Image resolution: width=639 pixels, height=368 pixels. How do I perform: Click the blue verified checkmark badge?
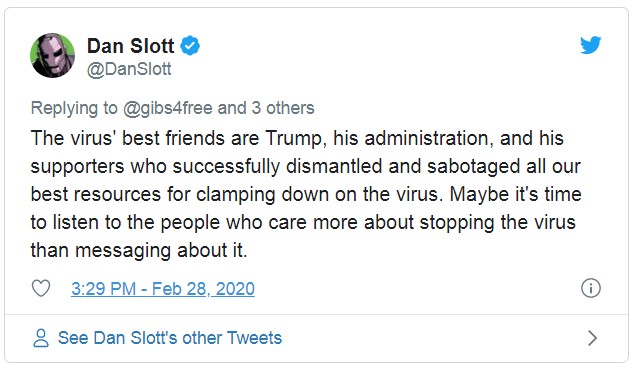(x=190, y=45)
